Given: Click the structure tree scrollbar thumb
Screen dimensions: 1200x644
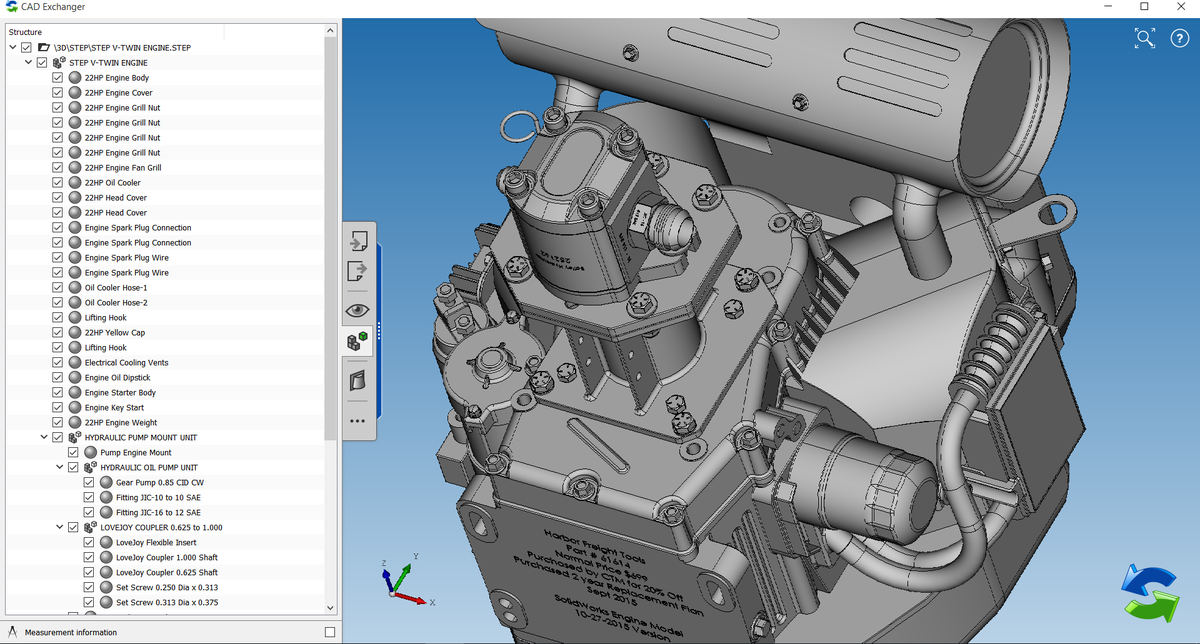Looking at the screenshot, I should point(331,240).
